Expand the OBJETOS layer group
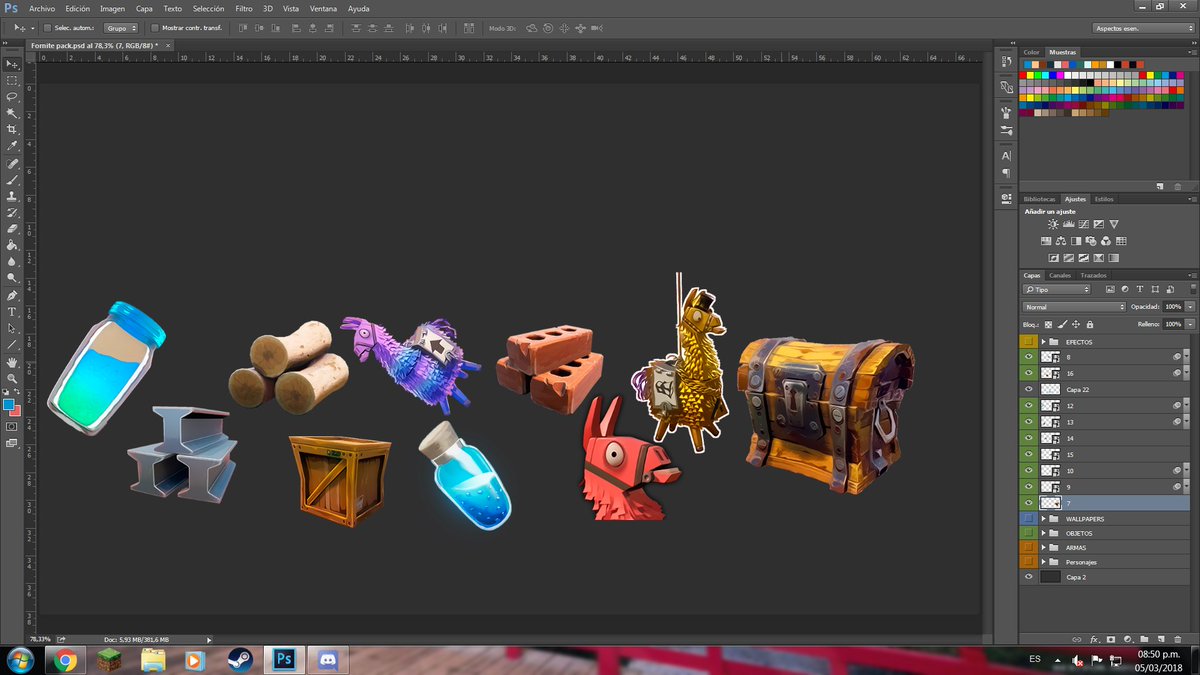This screenshot has height=675, width=1200. click(x=1043, y=533)
